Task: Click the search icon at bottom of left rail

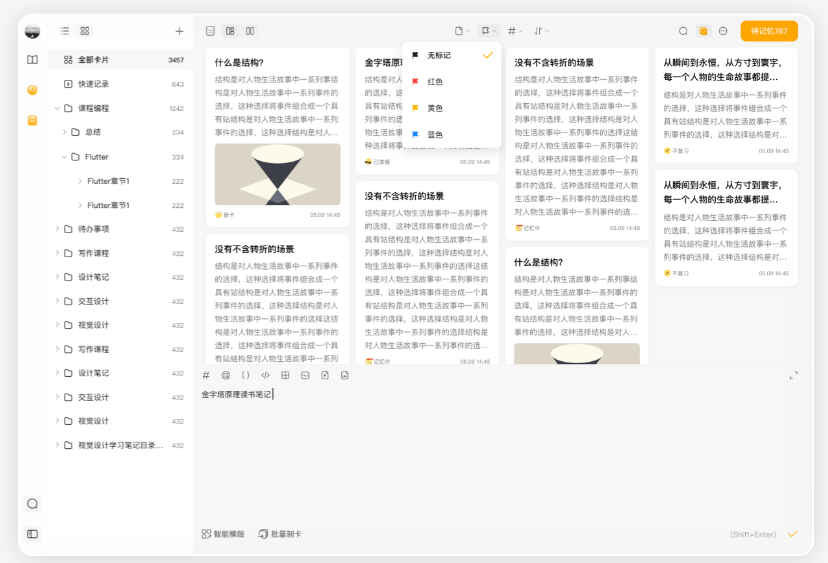Action: [32, 504]
